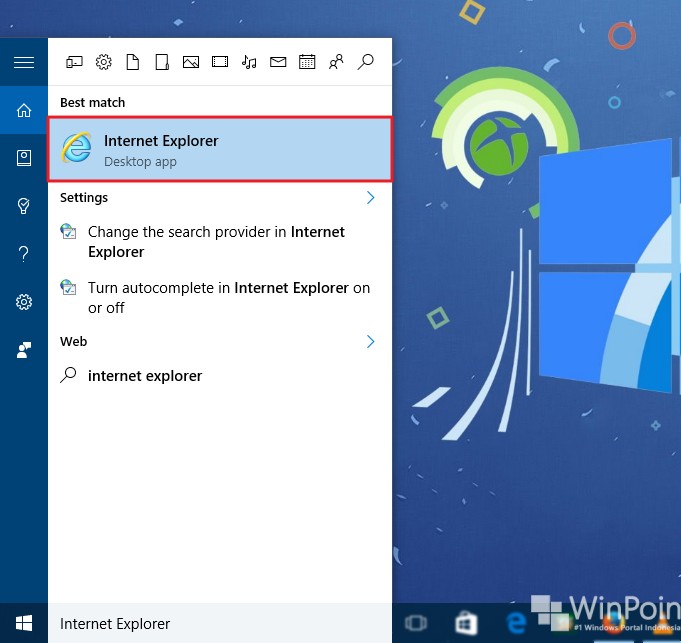Open Cortana Home in sidebar
Image resolution: width=681 pixels, height=643 pixels.
click(24, 110)
